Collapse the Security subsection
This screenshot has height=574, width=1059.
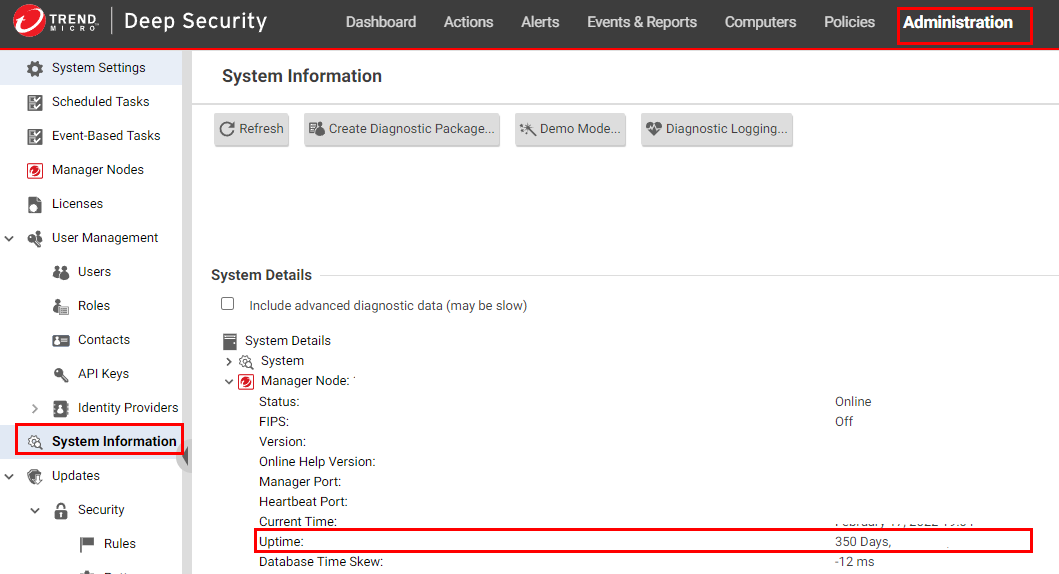pyautogui.click(x=35, y=511)
